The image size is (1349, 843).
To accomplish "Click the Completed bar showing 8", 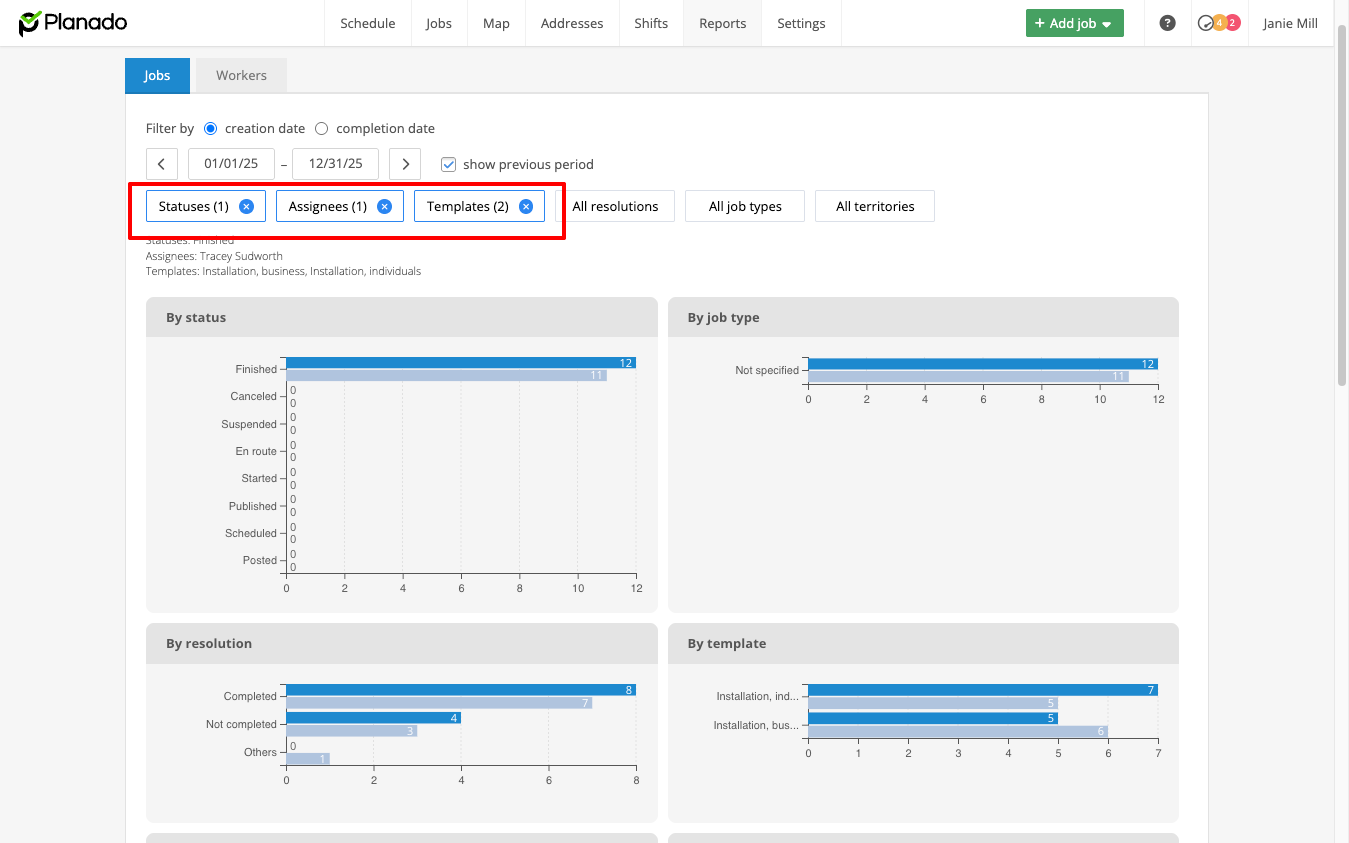I will 461,690.
